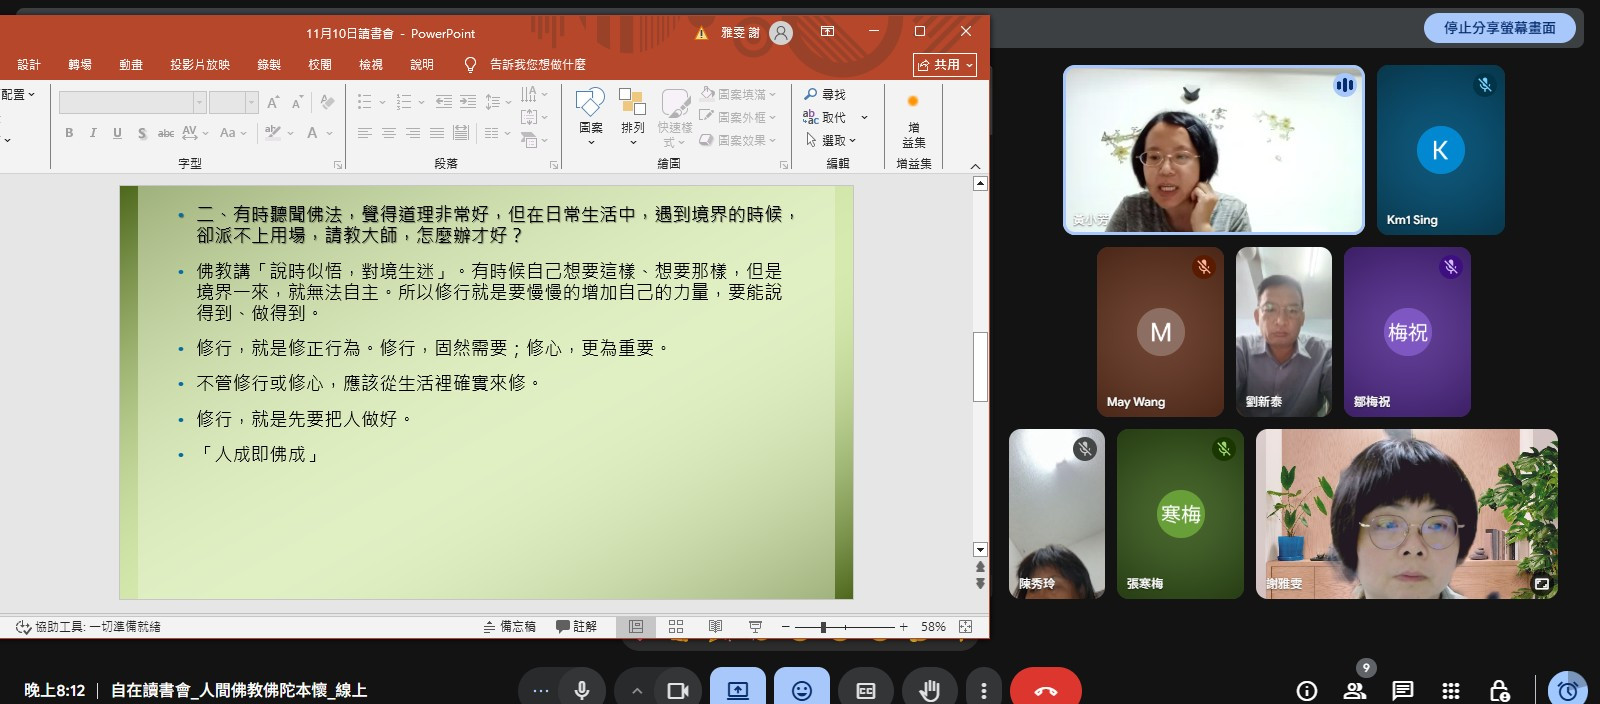
Task: Switch to slide sorter view
Action: (676, 626)
